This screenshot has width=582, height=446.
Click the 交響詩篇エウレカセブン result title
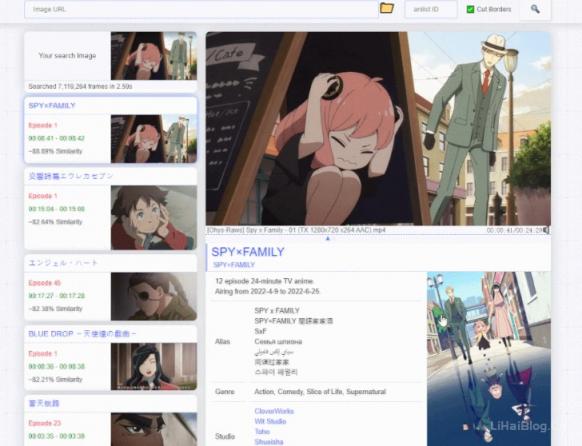pos(71,176)
